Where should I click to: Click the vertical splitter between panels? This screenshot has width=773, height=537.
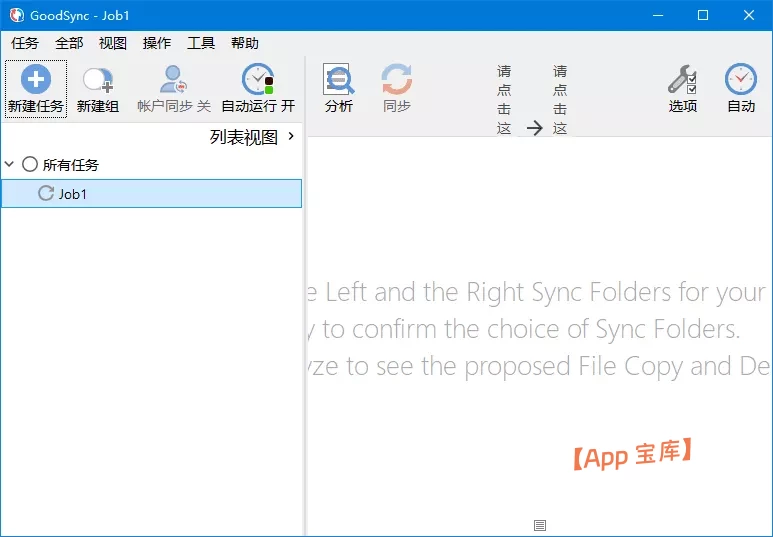point(304,330)
